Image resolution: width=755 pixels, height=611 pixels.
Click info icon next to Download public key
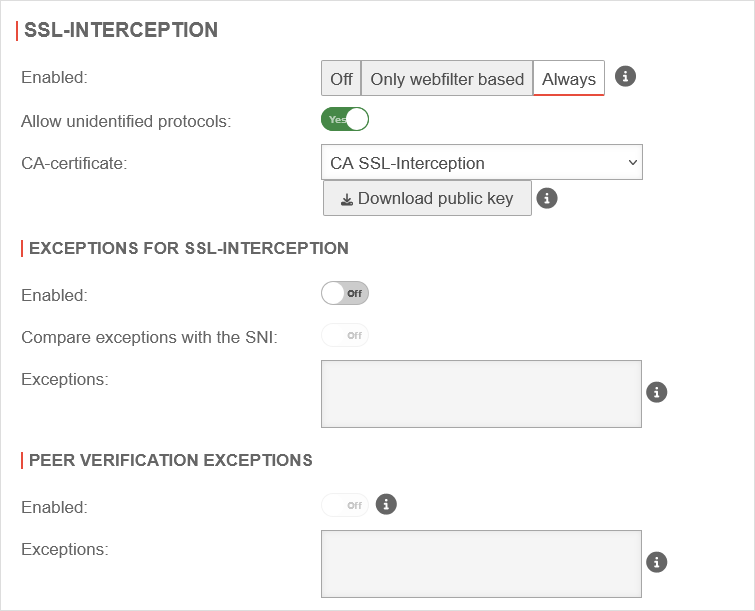(546, 198)
